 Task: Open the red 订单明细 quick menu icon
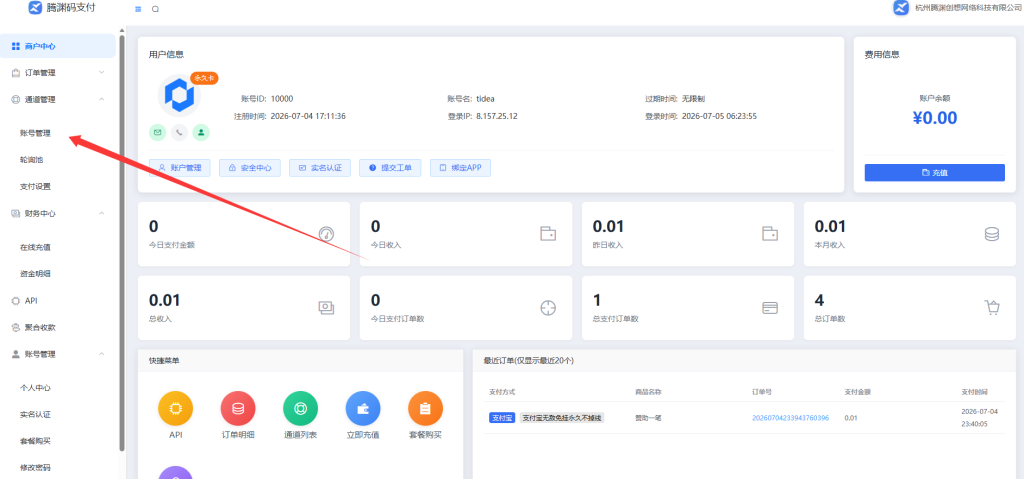click(238, 408)
